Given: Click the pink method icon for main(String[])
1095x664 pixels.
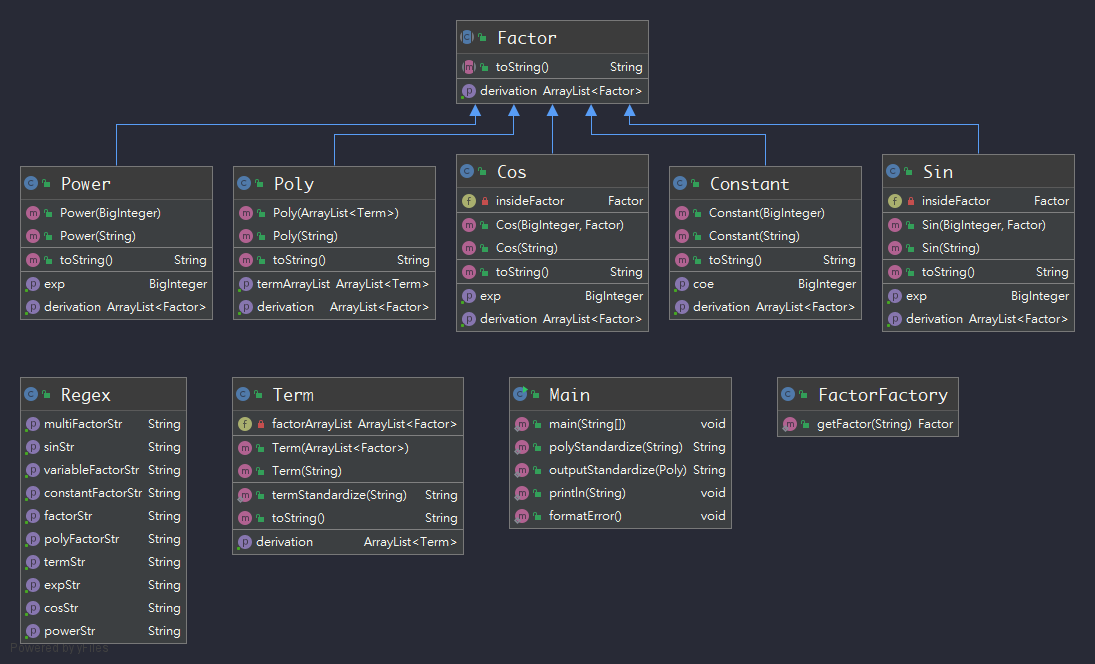Looking at the screenshot, I should 522,423.
